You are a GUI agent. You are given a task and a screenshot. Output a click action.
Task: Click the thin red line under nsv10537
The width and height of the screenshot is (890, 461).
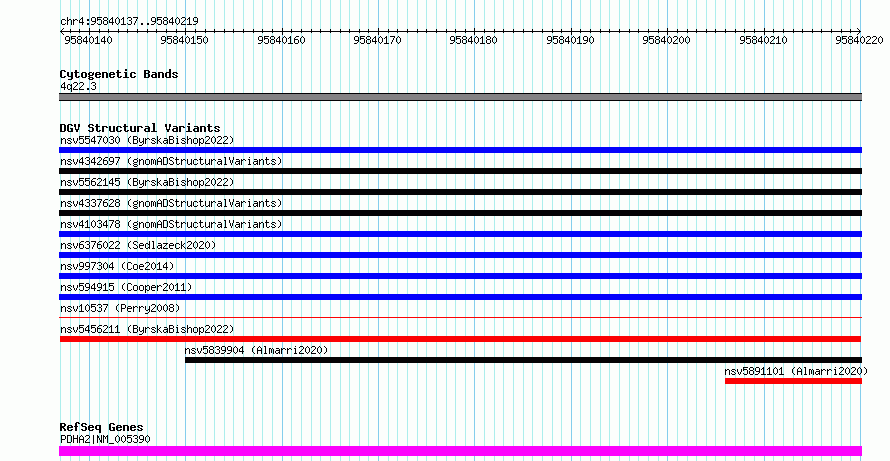(x=460, y=318)
